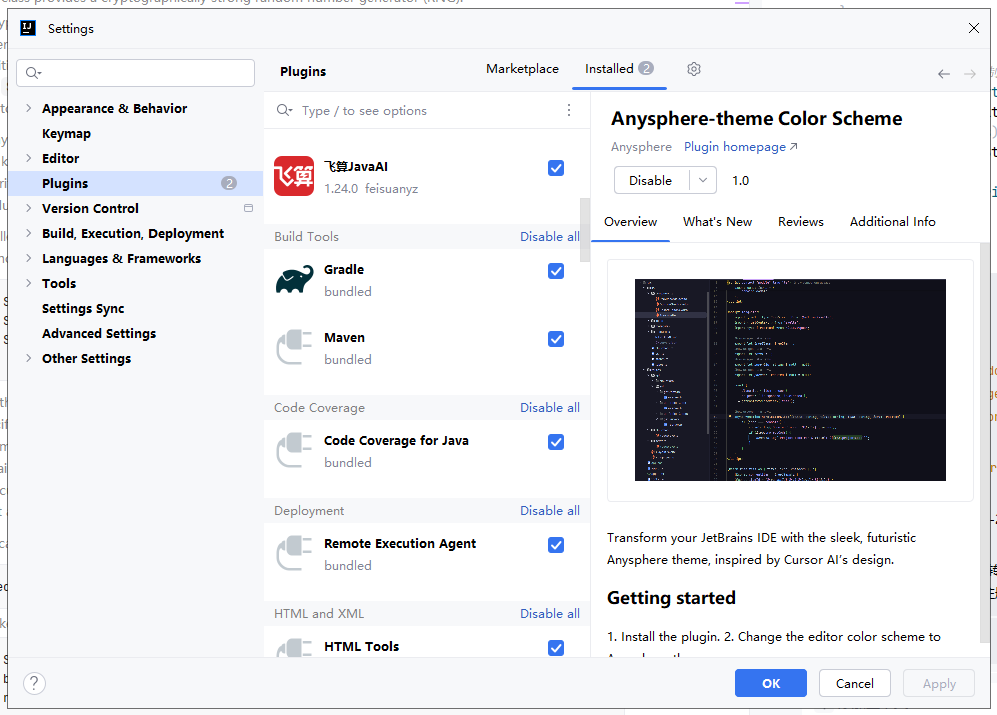997x715 pixels.
Task: Switch to the Marketplace tab
Action: tap(522, 69)
